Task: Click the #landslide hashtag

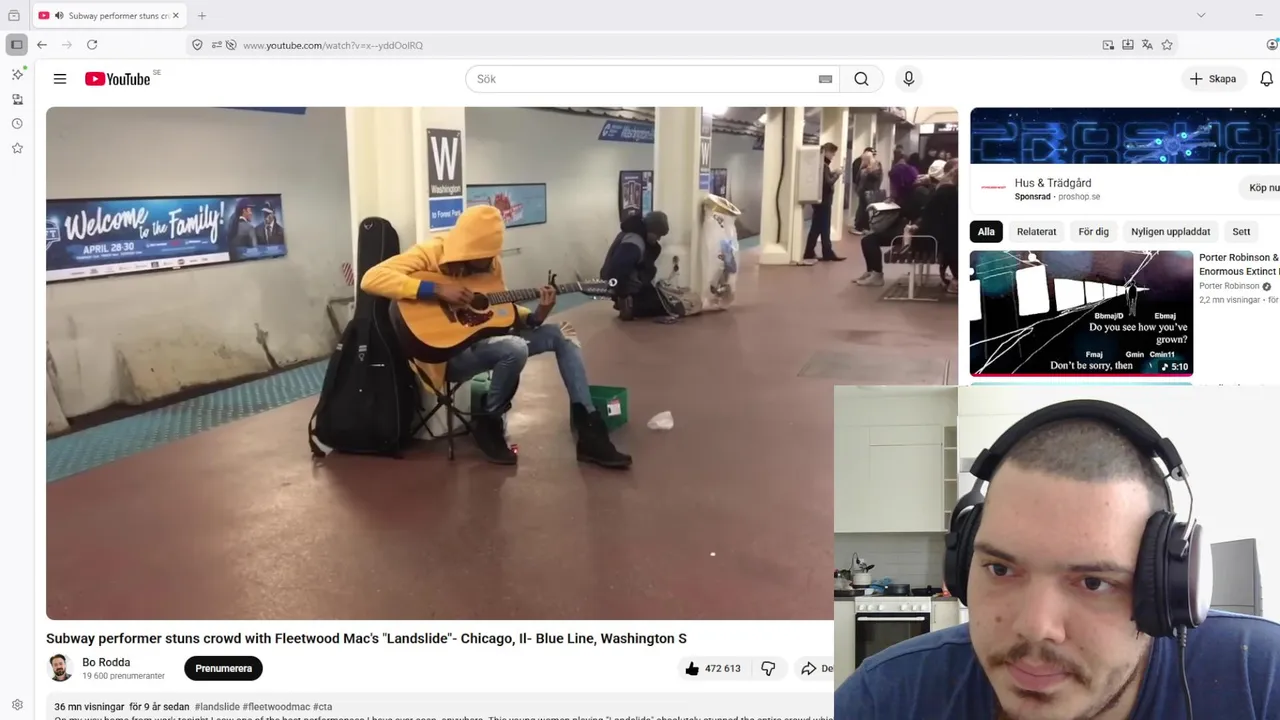Action: point(217,707)
